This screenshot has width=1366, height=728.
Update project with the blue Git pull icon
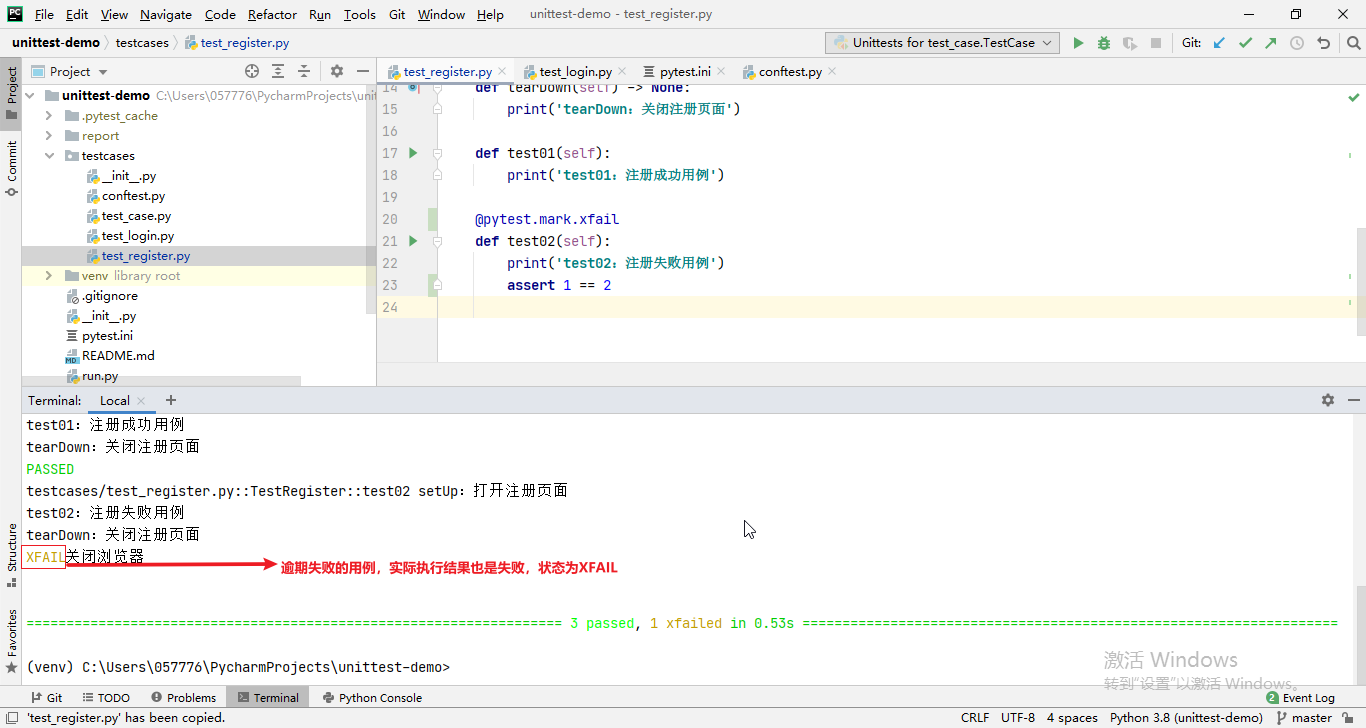pos(1218,42)
